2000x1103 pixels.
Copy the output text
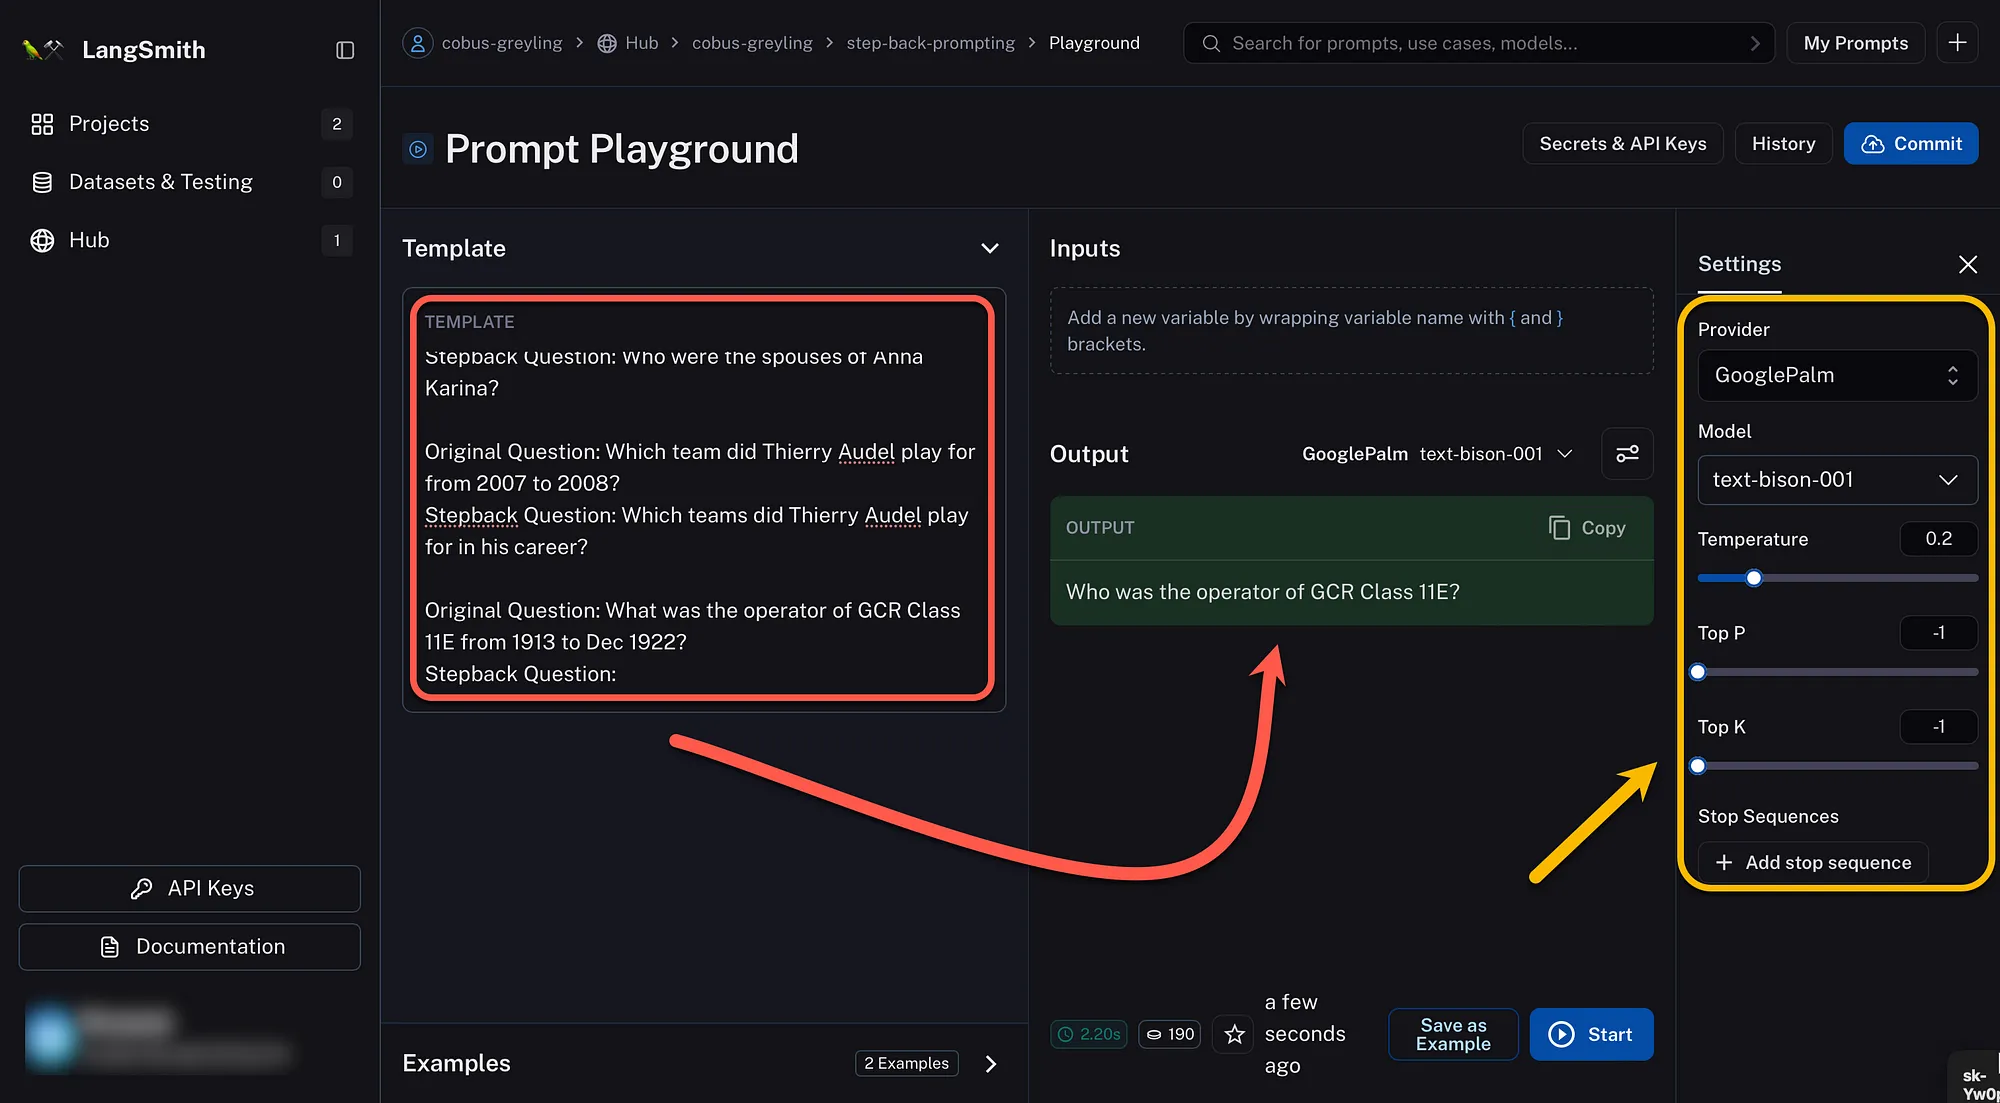pyautogui.click(x=1587, y=528)
